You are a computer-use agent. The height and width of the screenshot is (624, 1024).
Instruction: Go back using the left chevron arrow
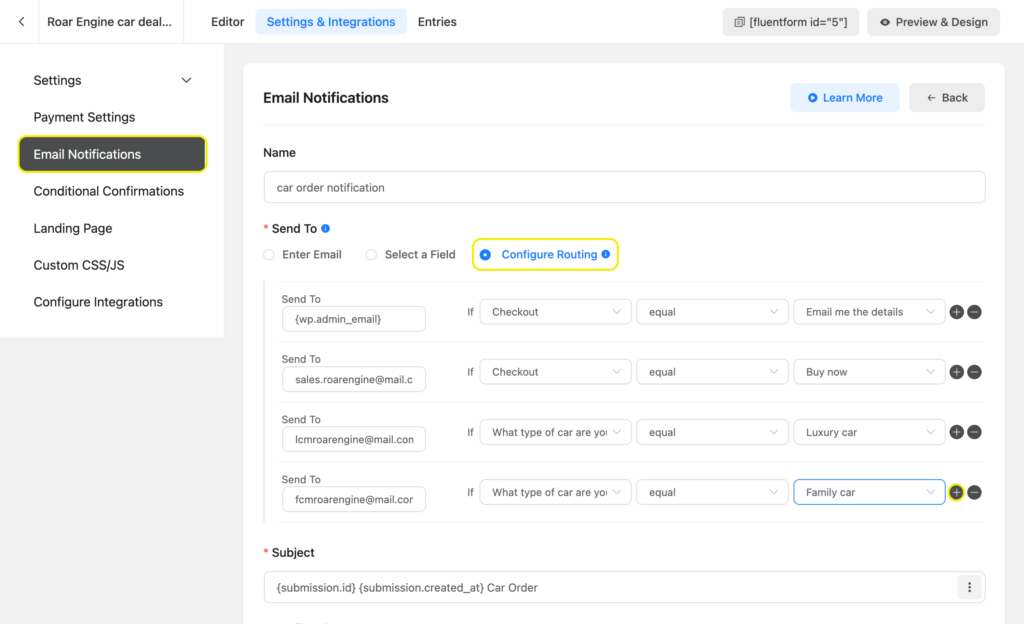(22, 22)
